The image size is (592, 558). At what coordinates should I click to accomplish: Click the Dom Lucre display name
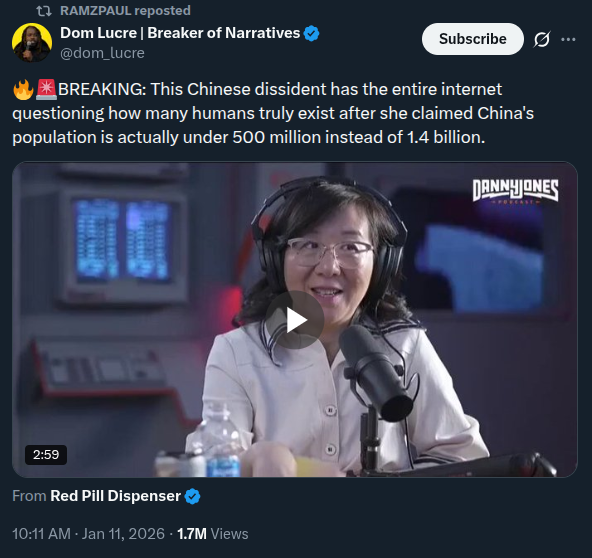point(180,33)
